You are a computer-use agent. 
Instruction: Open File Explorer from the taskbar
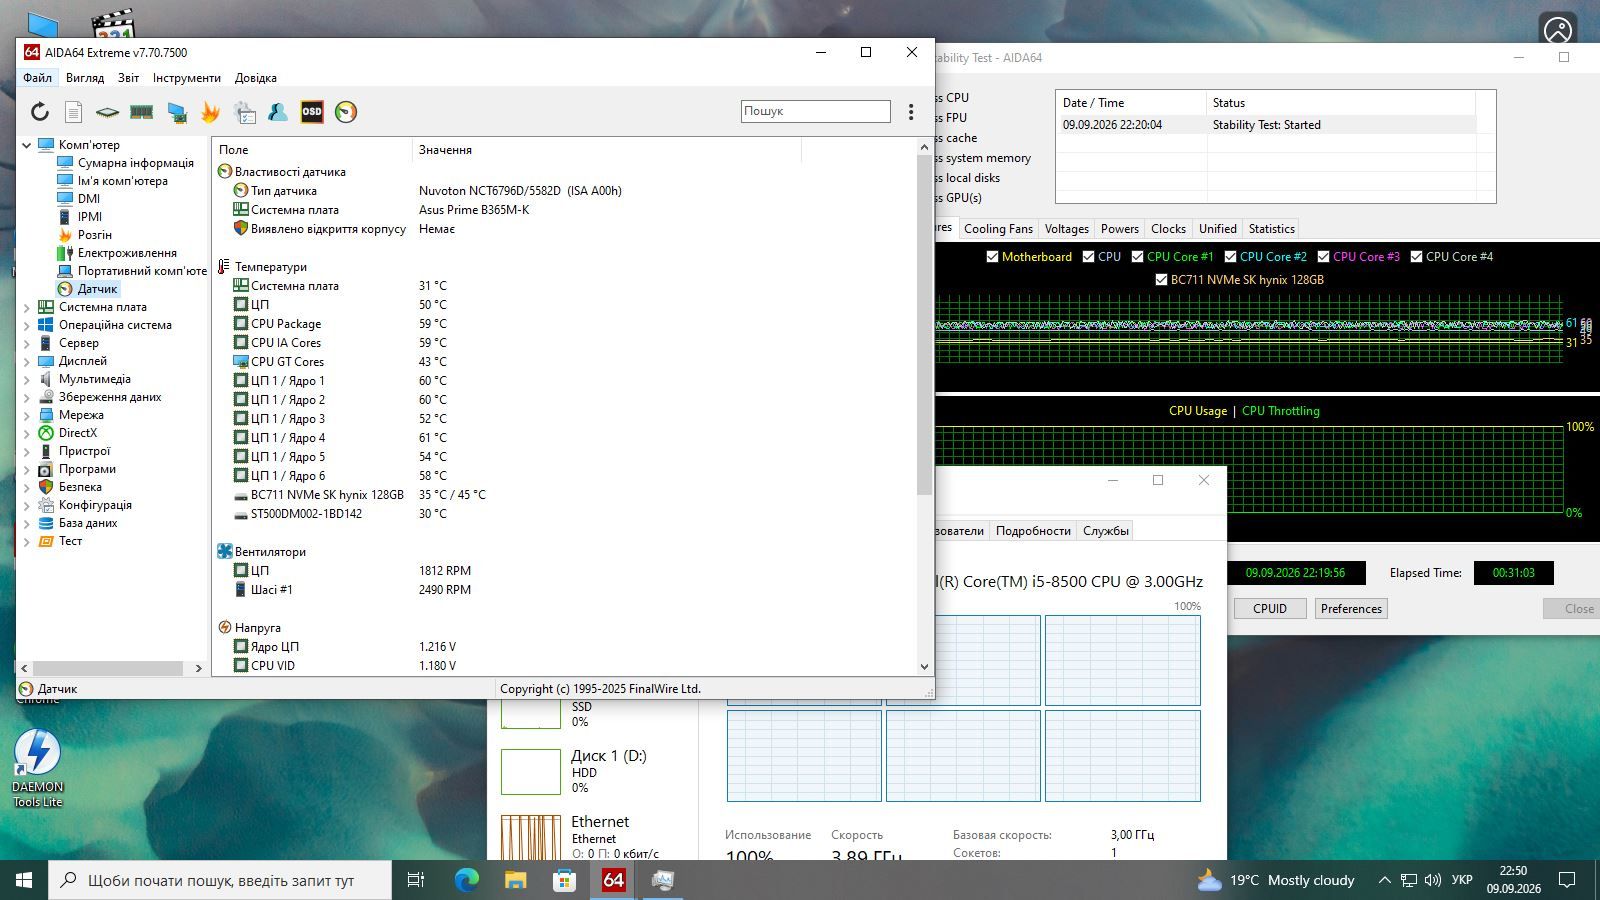[515, 880]
